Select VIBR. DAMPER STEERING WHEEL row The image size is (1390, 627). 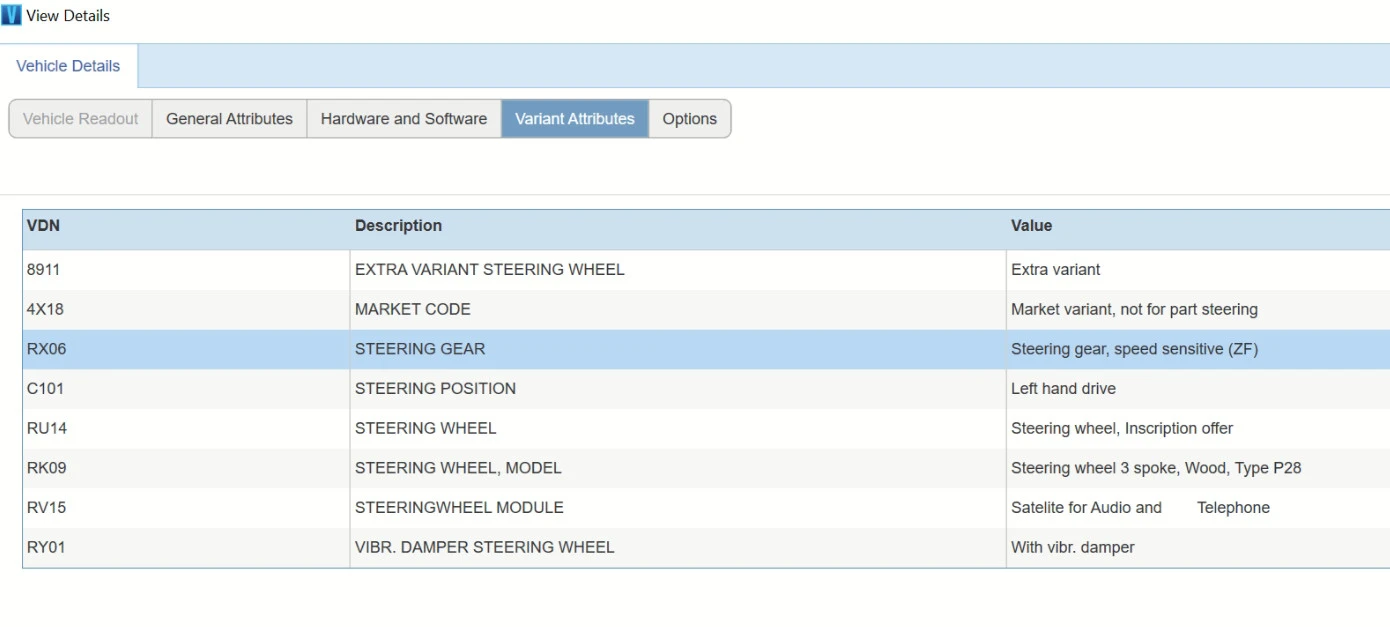point(484,547)
